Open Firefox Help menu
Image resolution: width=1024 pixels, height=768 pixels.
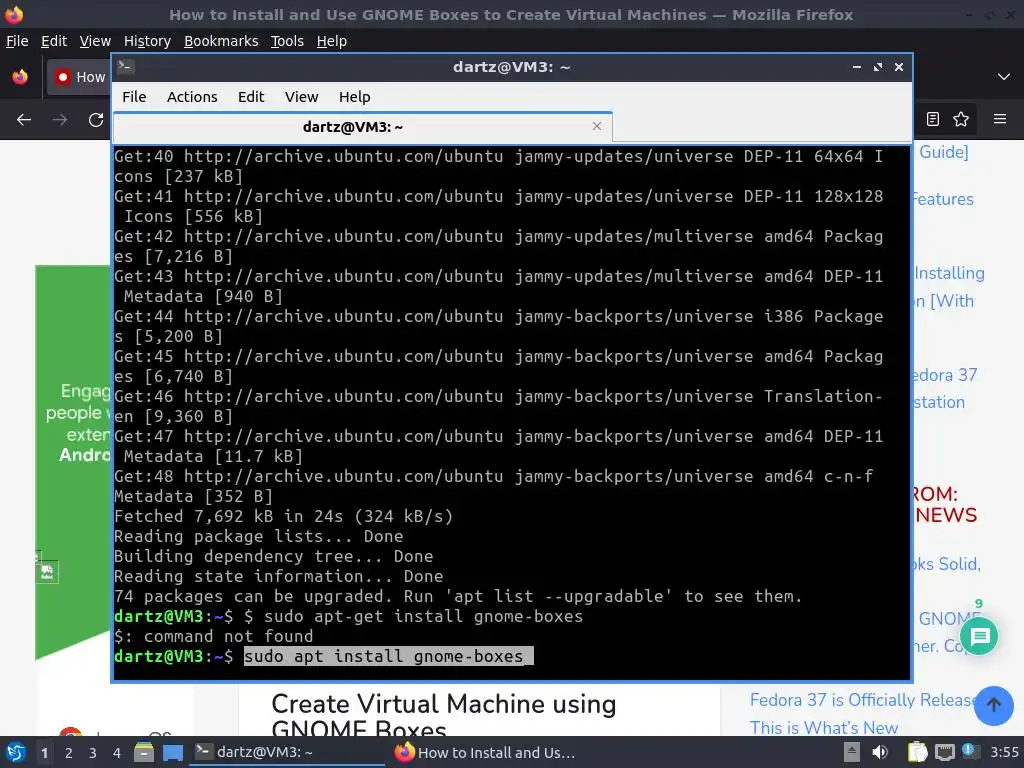tap(332, 41)
